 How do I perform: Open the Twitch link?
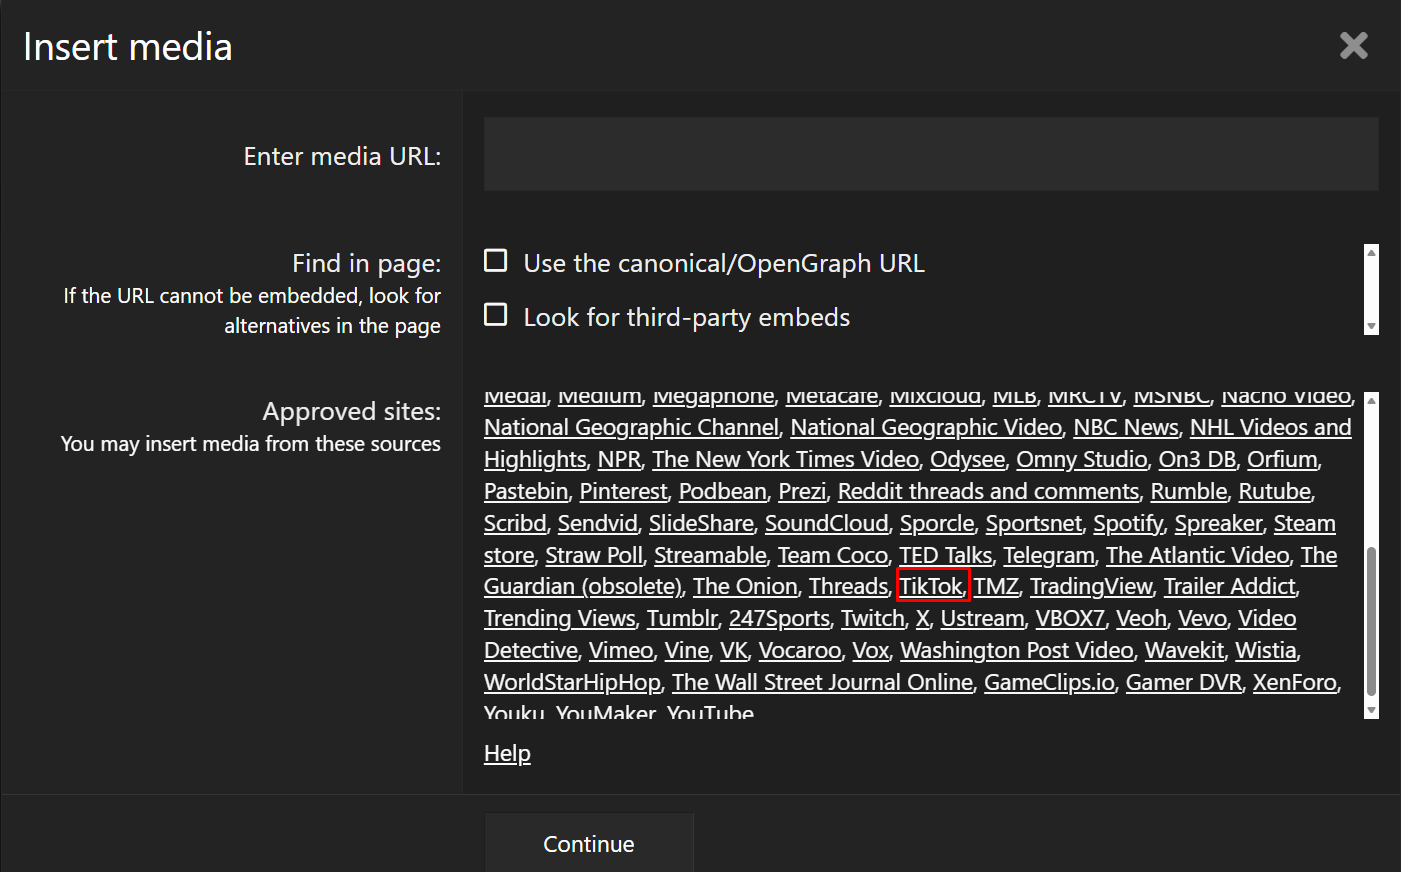tap(873, 619)
